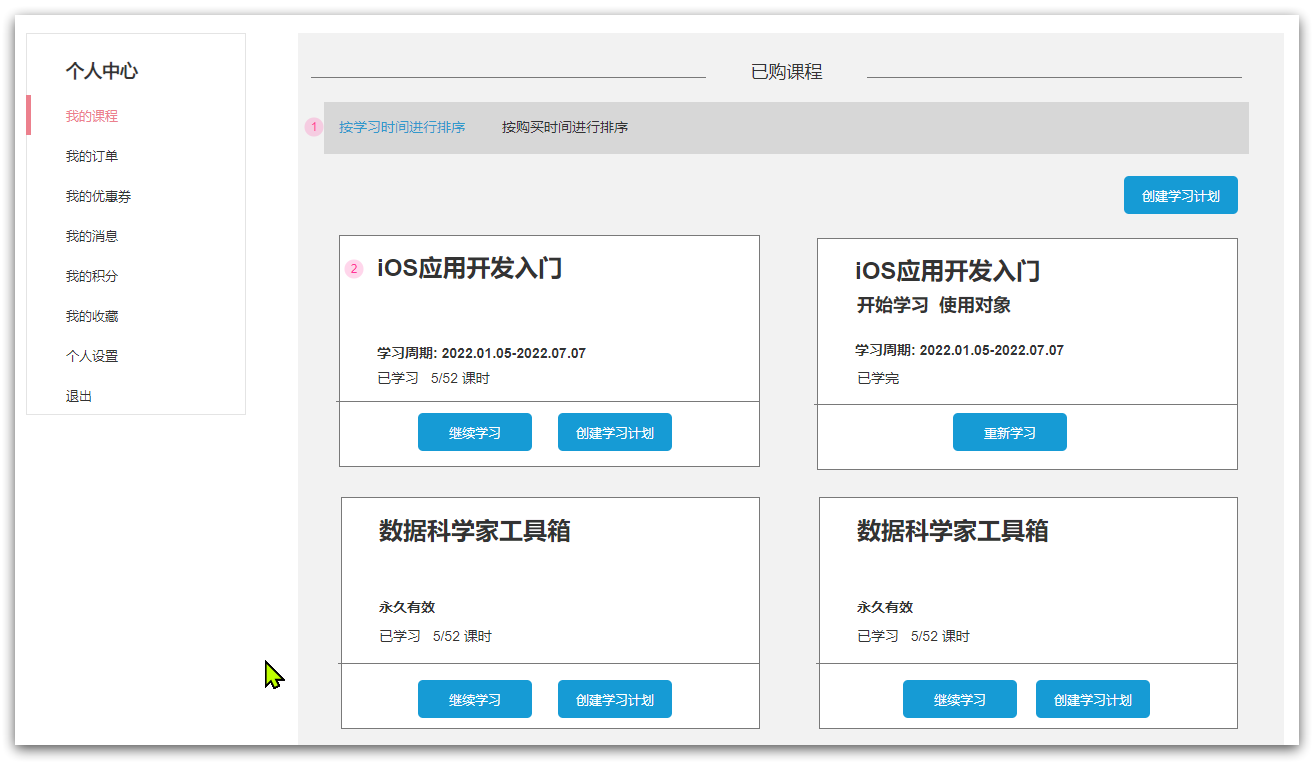The image size is (1314, 764).
Task: Sort courses by 按学习时间进行排序
Action: click(402, 127)
